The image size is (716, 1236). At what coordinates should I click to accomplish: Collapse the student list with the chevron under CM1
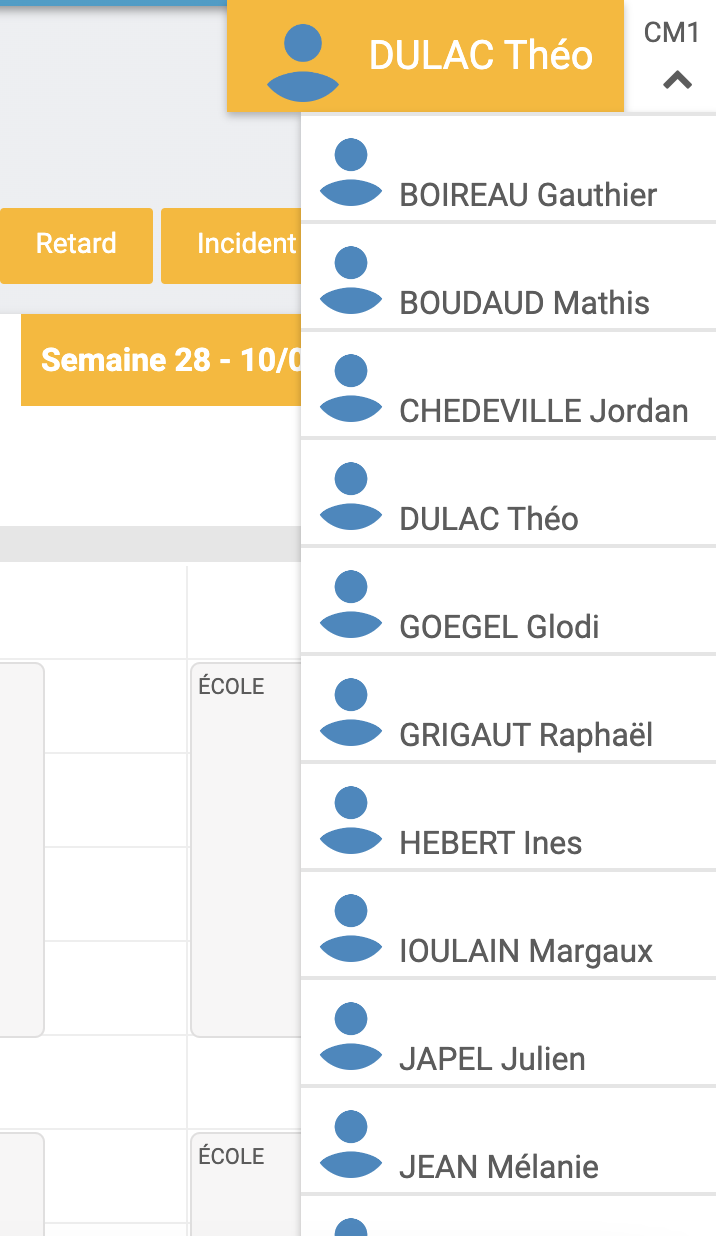click(678, 80)
